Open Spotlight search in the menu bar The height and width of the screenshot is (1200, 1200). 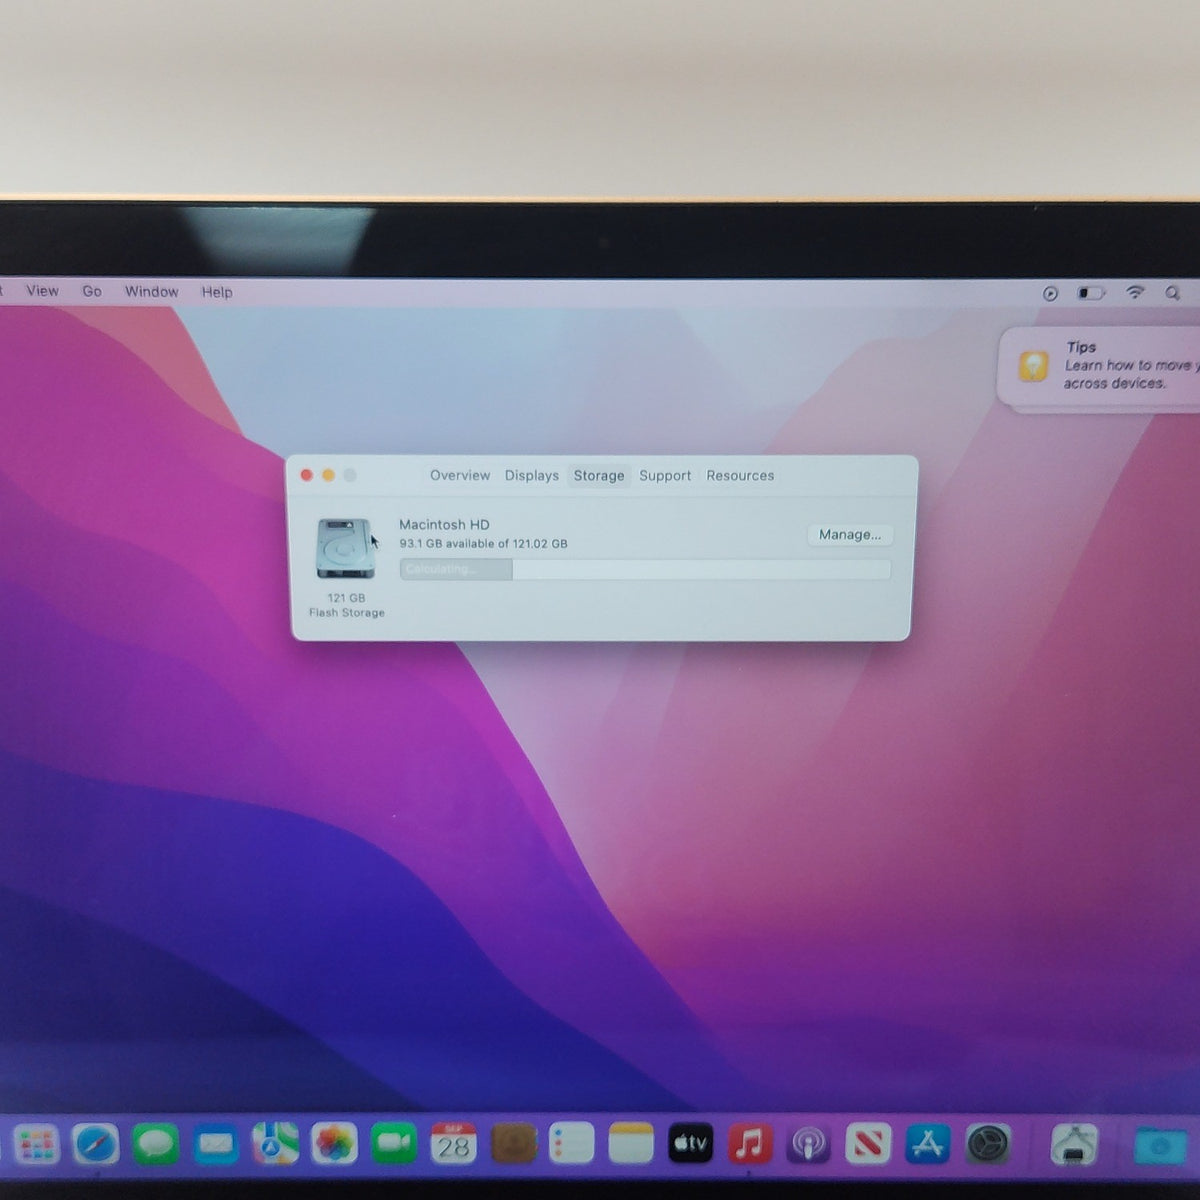1172,293
